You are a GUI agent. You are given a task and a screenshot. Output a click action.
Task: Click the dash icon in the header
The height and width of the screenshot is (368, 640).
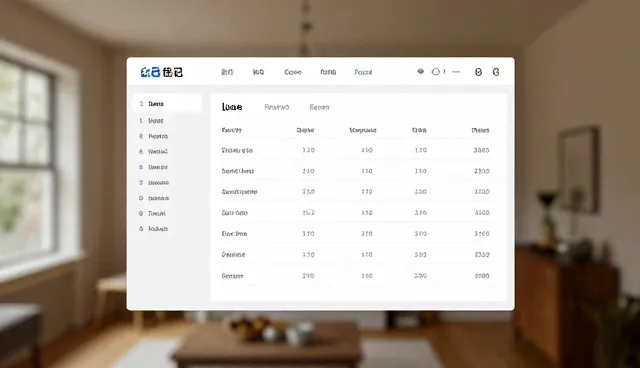456,72
